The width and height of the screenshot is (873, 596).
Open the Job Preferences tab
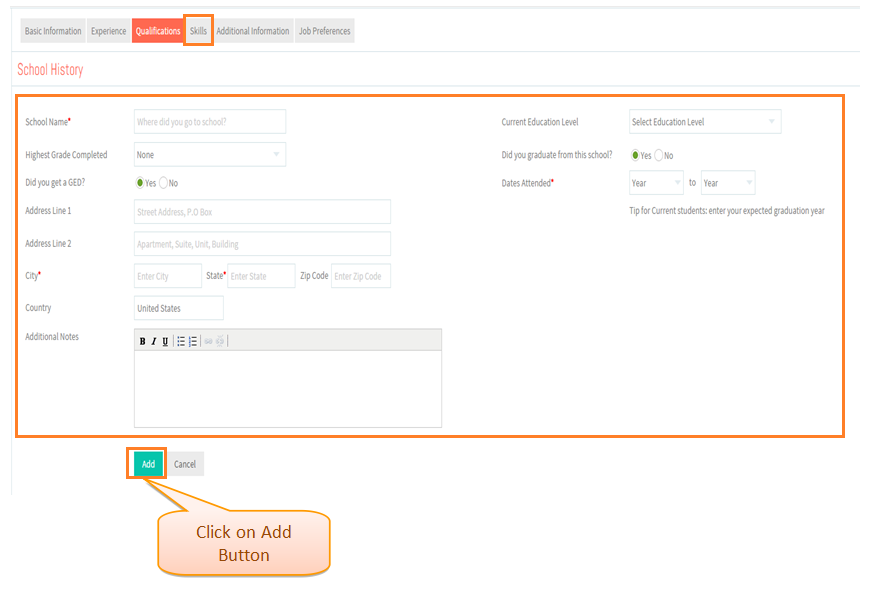325,31
